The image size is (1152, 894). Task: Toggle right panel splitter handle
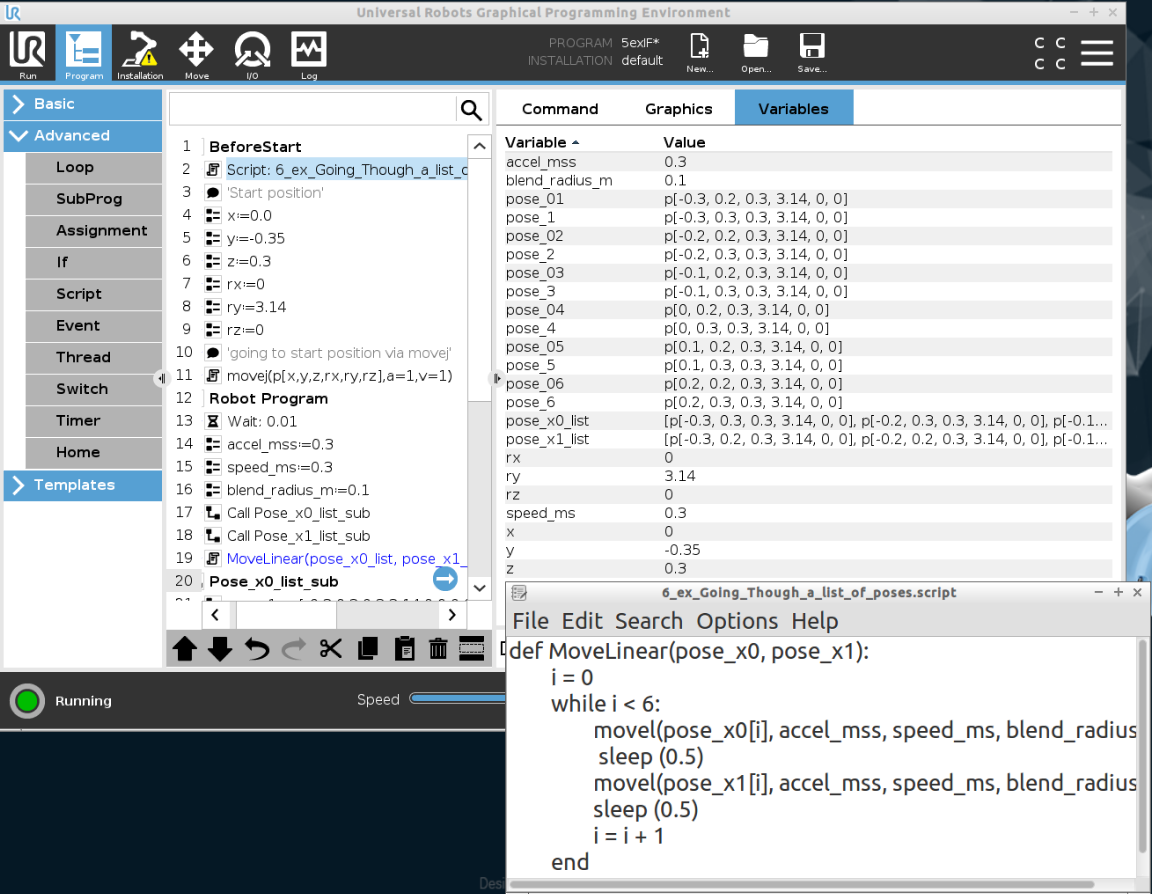tap(497, 378)
